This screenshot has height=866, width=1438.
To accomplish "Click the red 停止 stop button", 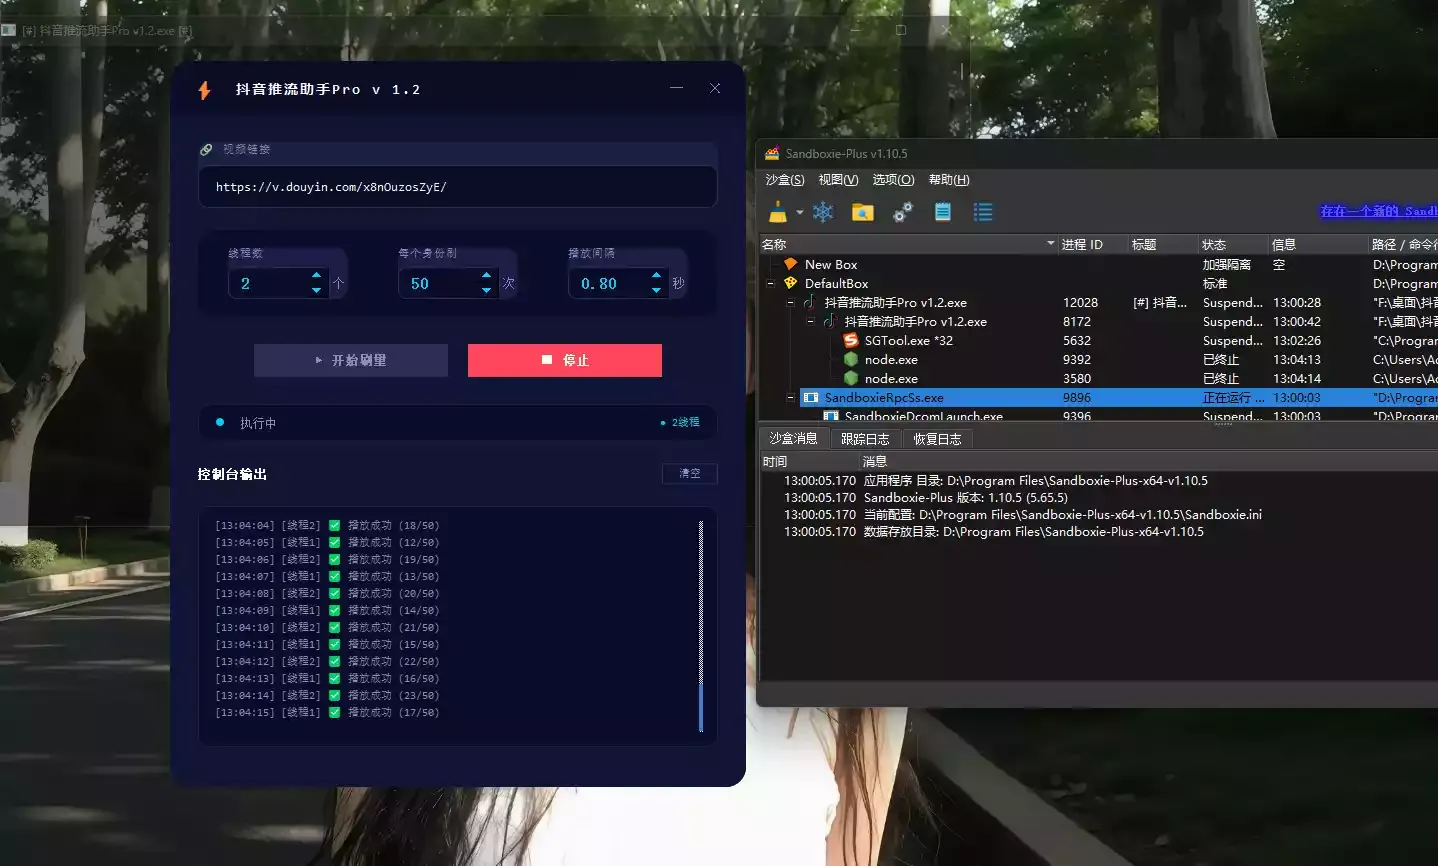I will pyautogui.click(x=565, y=360).
